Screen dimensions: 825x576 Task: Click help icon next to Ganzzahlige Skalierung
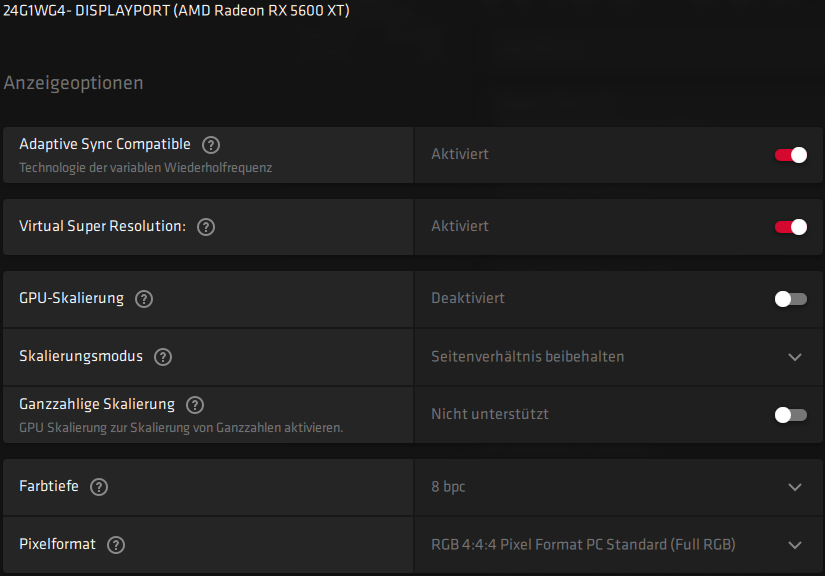pyautogui.click(x=195, y=405)
